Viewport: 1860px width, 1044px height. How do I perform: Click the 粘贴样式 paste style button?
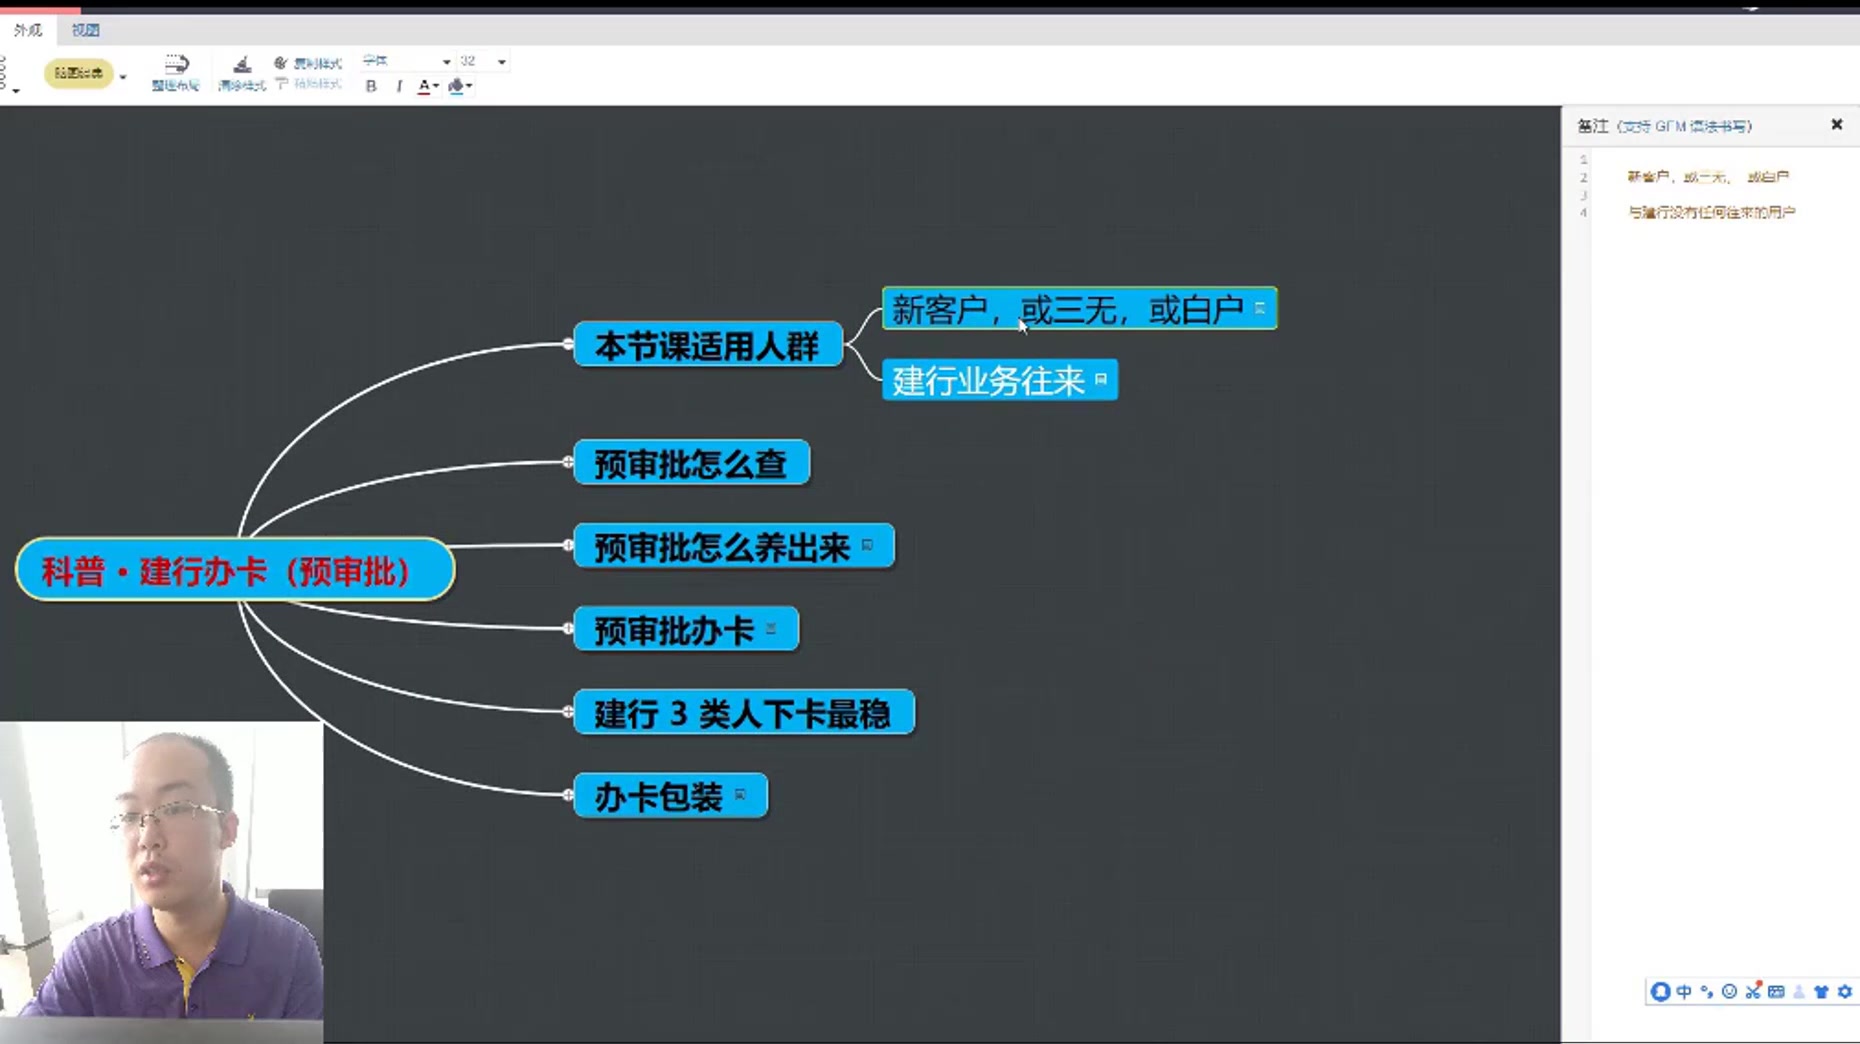click(x=308, y=84)
